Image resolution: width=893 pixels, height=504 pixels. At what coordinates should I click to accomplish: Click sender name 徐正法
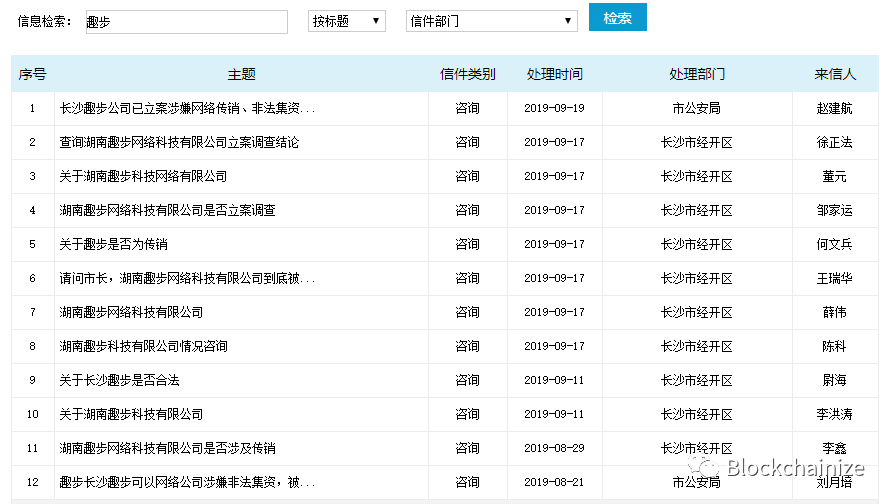click(834, 142)
